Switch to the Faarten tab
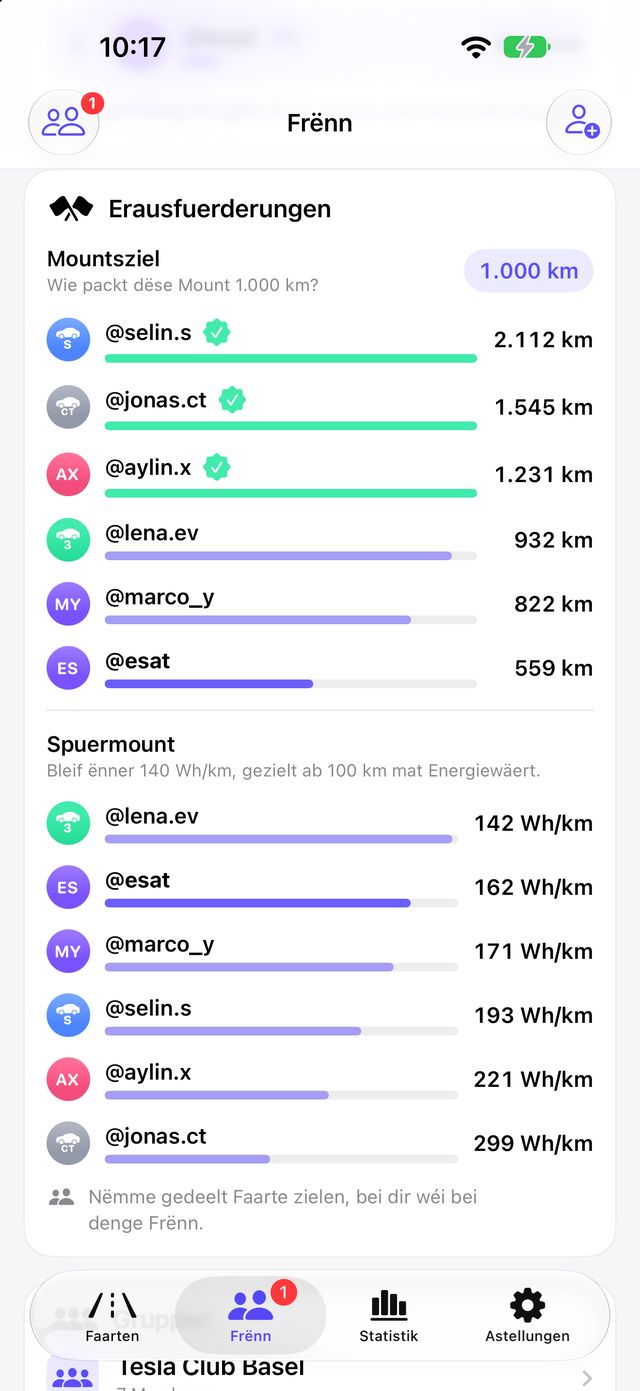The image size is (640, 1391). point(112,1315)
